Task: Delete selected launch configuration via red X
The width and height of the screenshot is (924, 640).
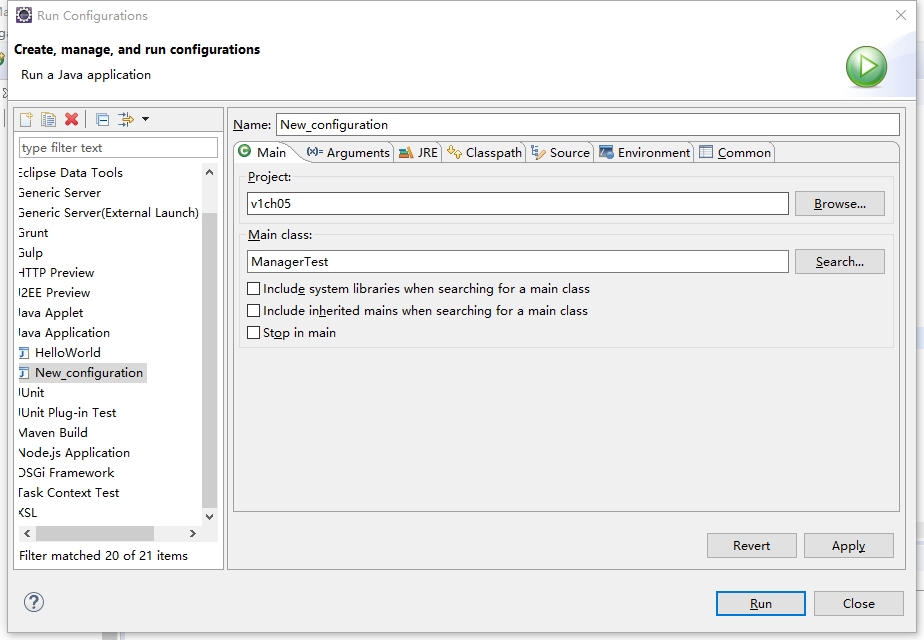Action: coord(72,120)
